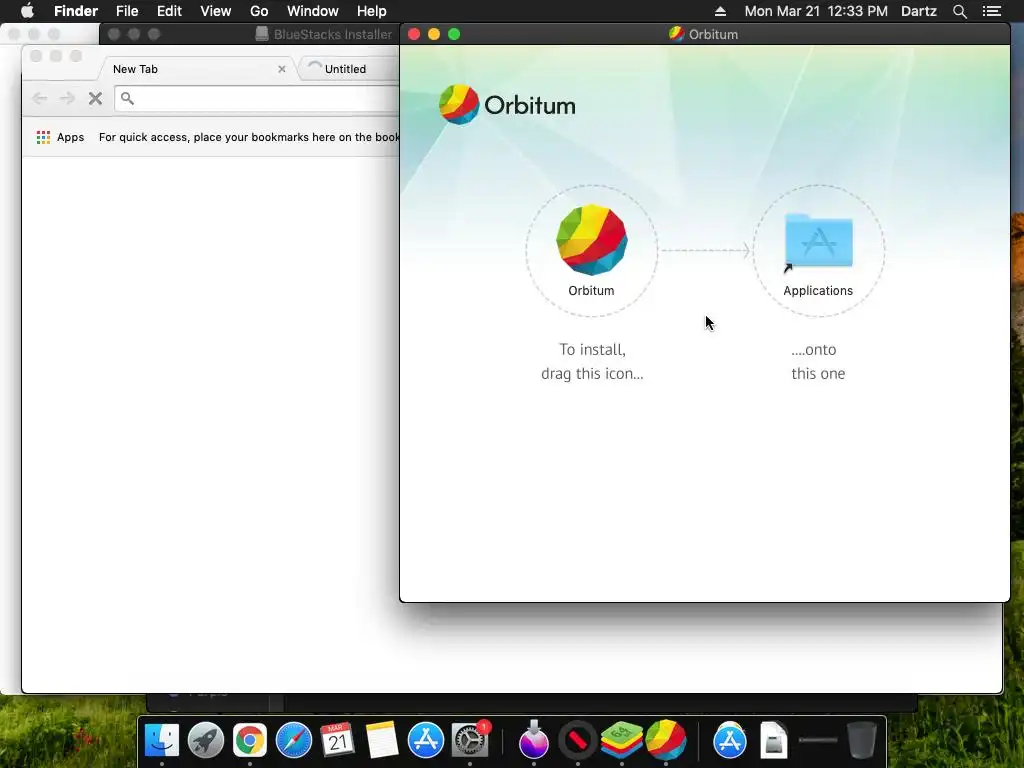1024x768 pixels.
Task: Open the Apps bookmarks shortcut
Action: [x=61, y=137]
